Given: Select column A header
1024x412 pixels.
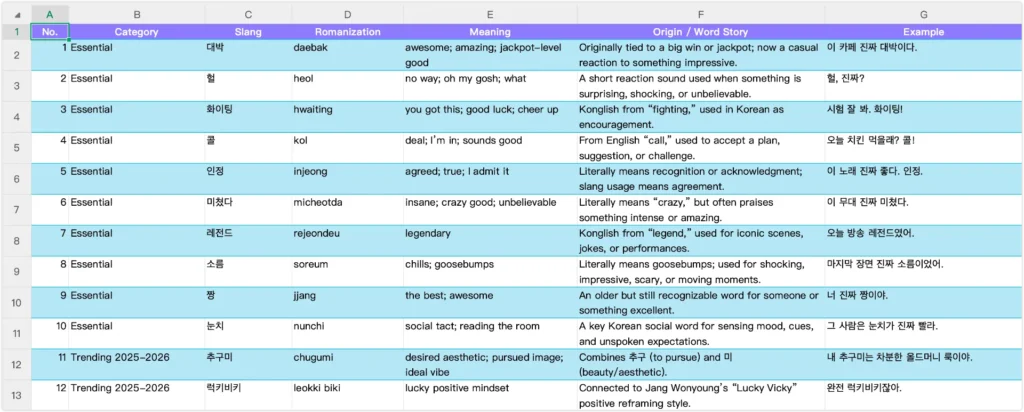Looking at the screenshot, I should pyautogui.click(x=50, y=14).
